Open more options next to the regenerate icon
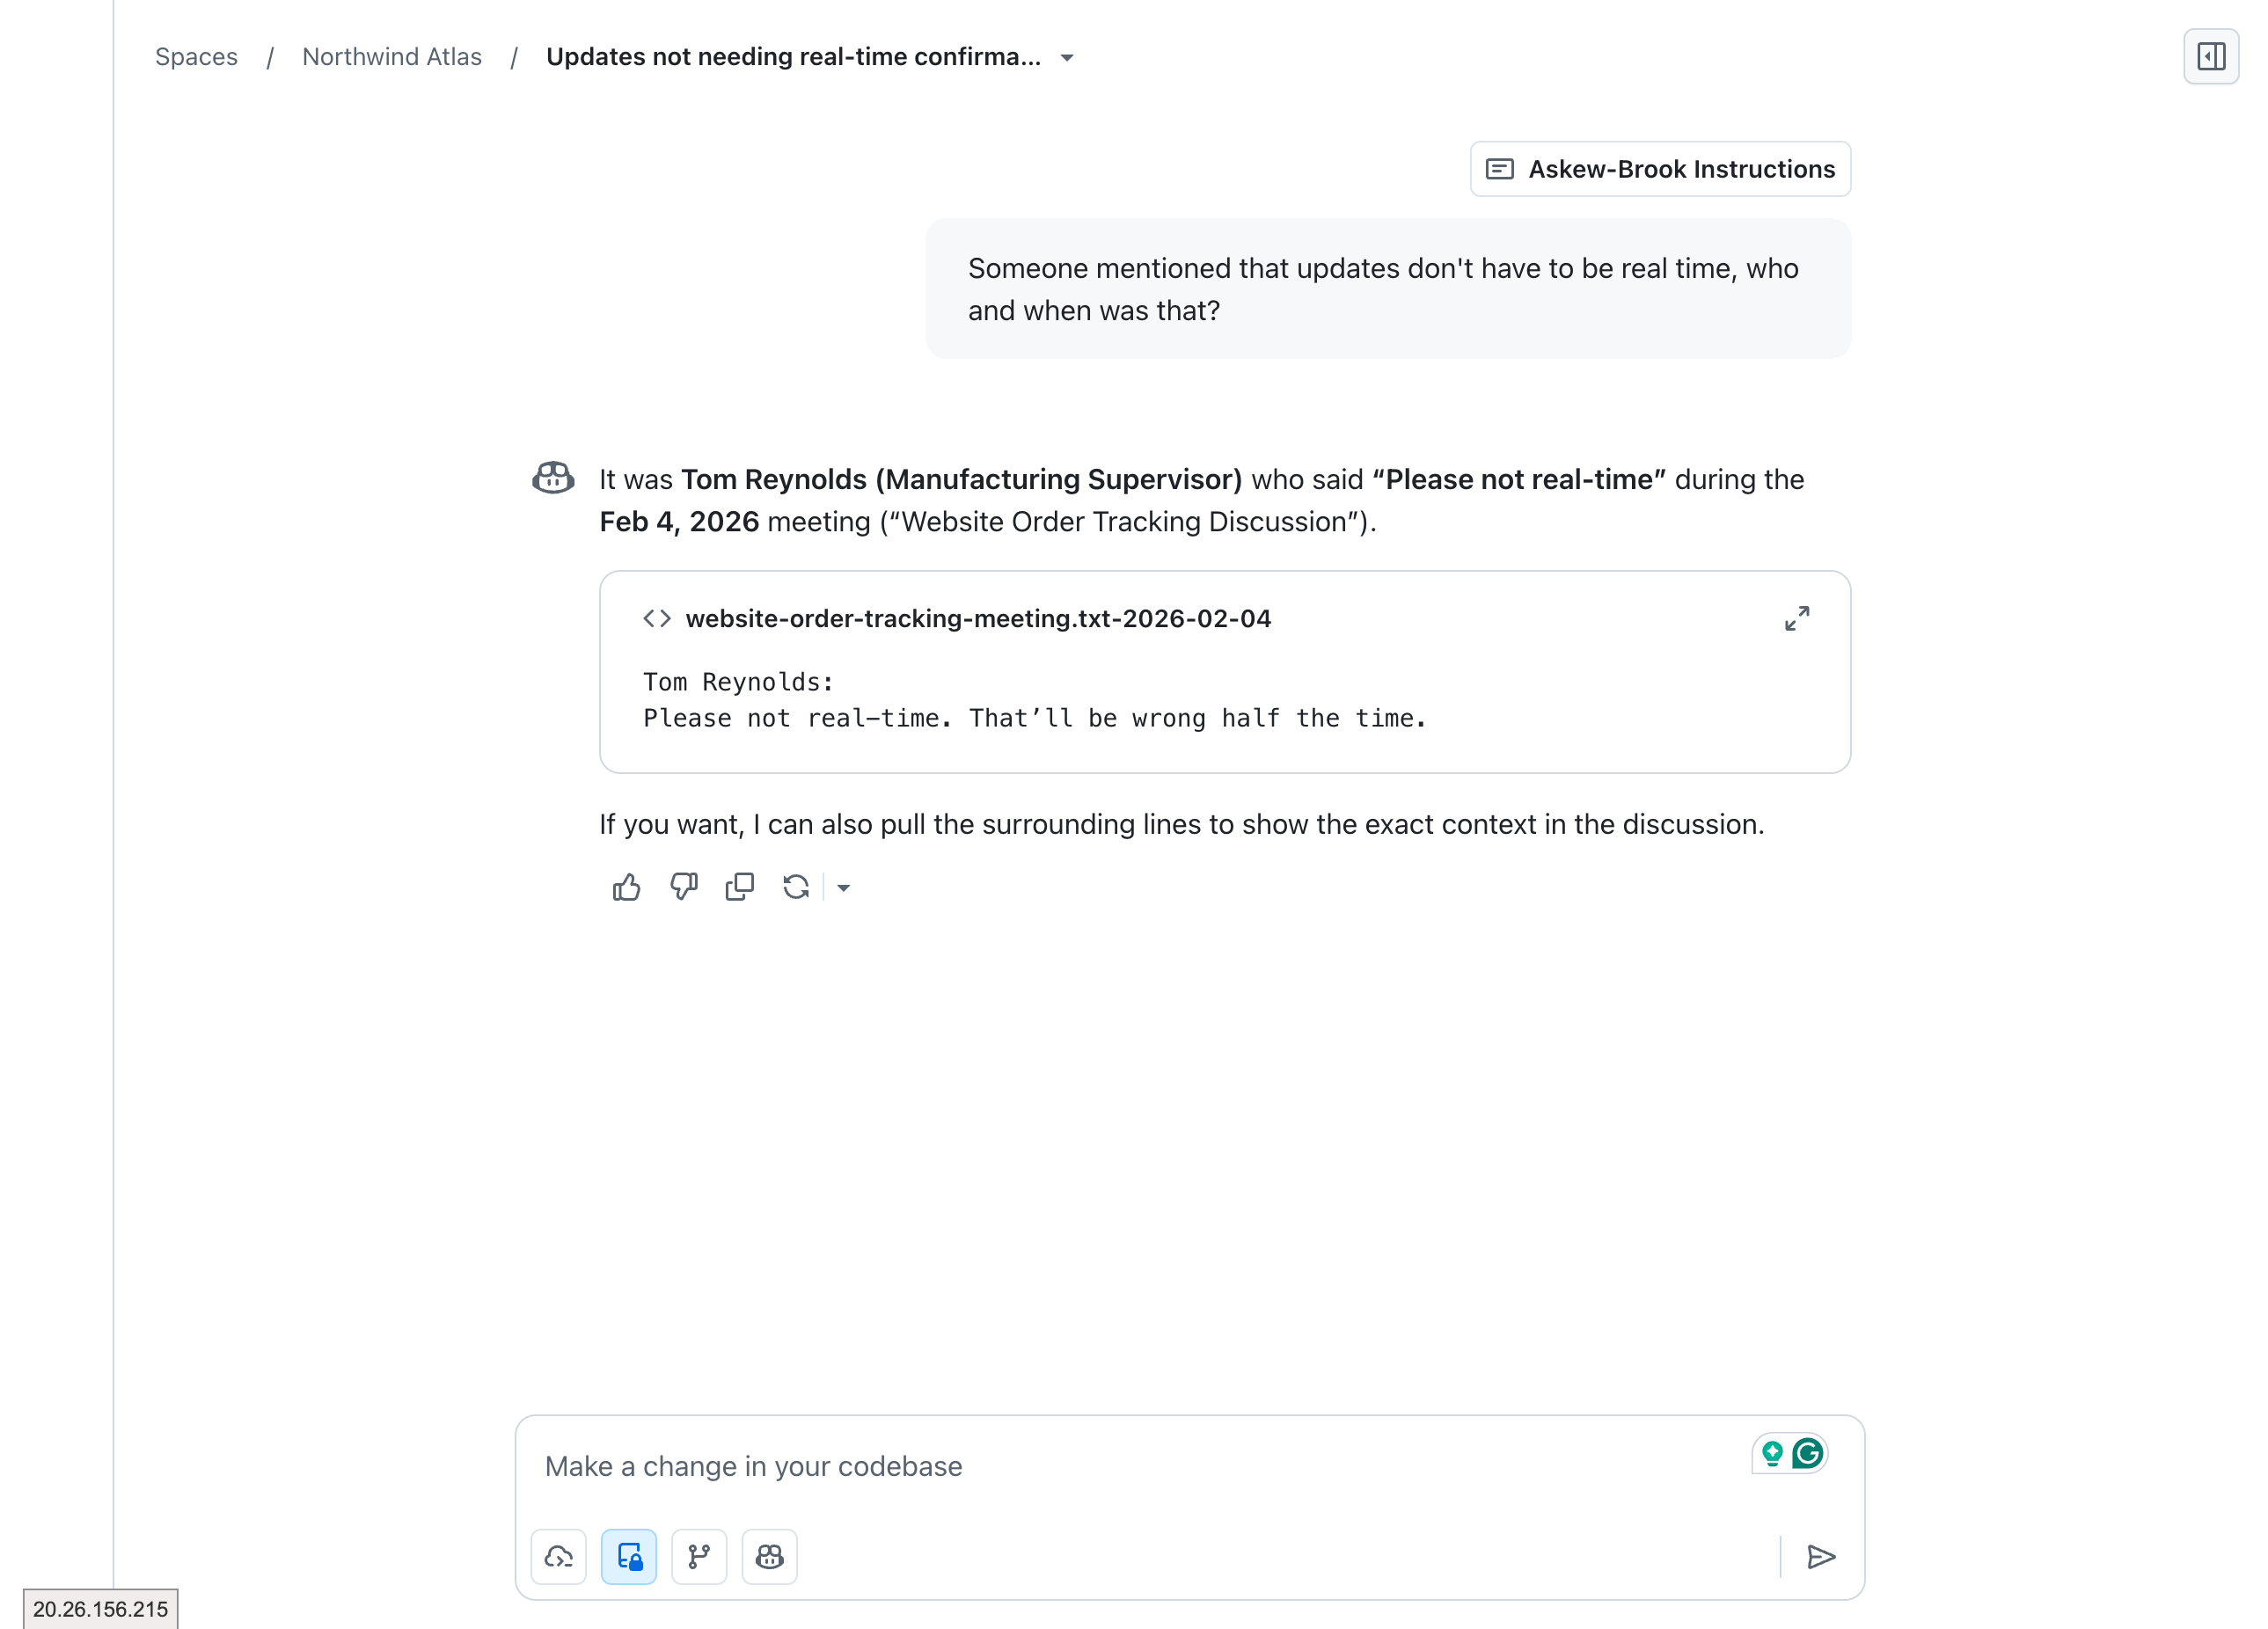Image resolution: width=2268 pixels, height=1629 pixels. coord(845,887)
